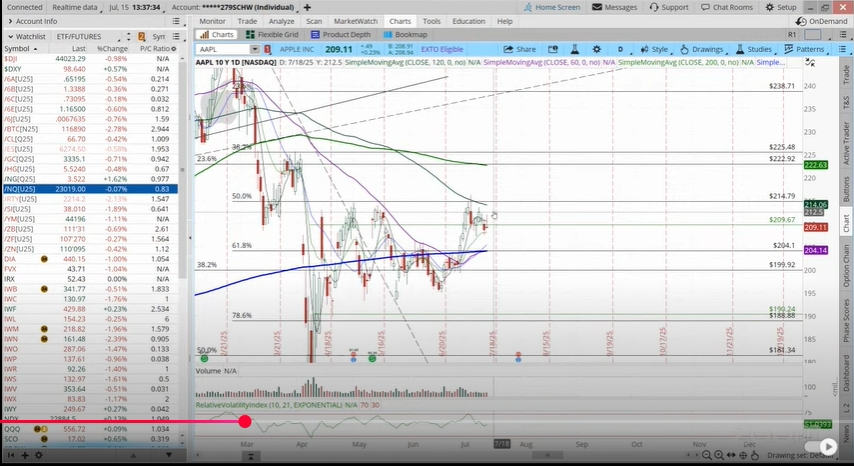Open Setup gear in top bar
Image resolution: width=854 pixels, height=466 pixels.
(780, 7)
